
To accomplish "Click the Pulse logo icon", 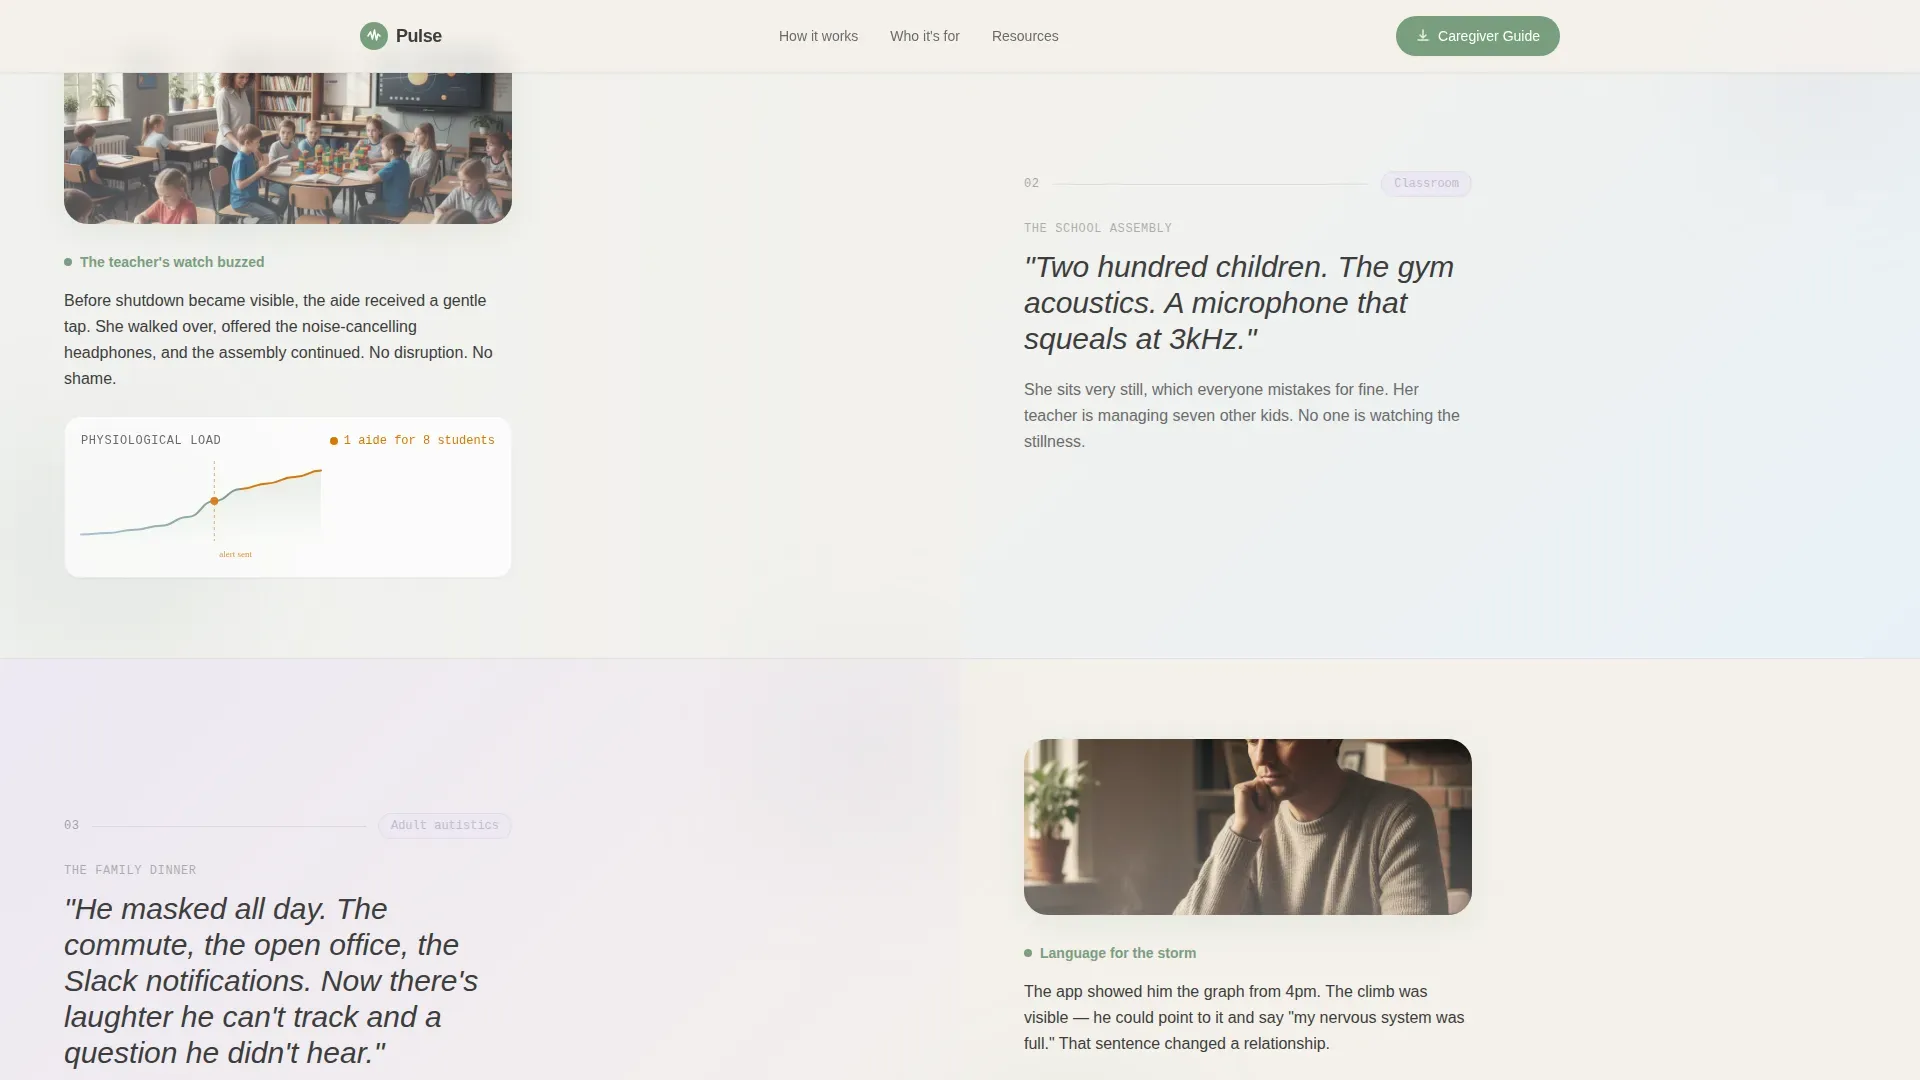I will coord(374,36).
